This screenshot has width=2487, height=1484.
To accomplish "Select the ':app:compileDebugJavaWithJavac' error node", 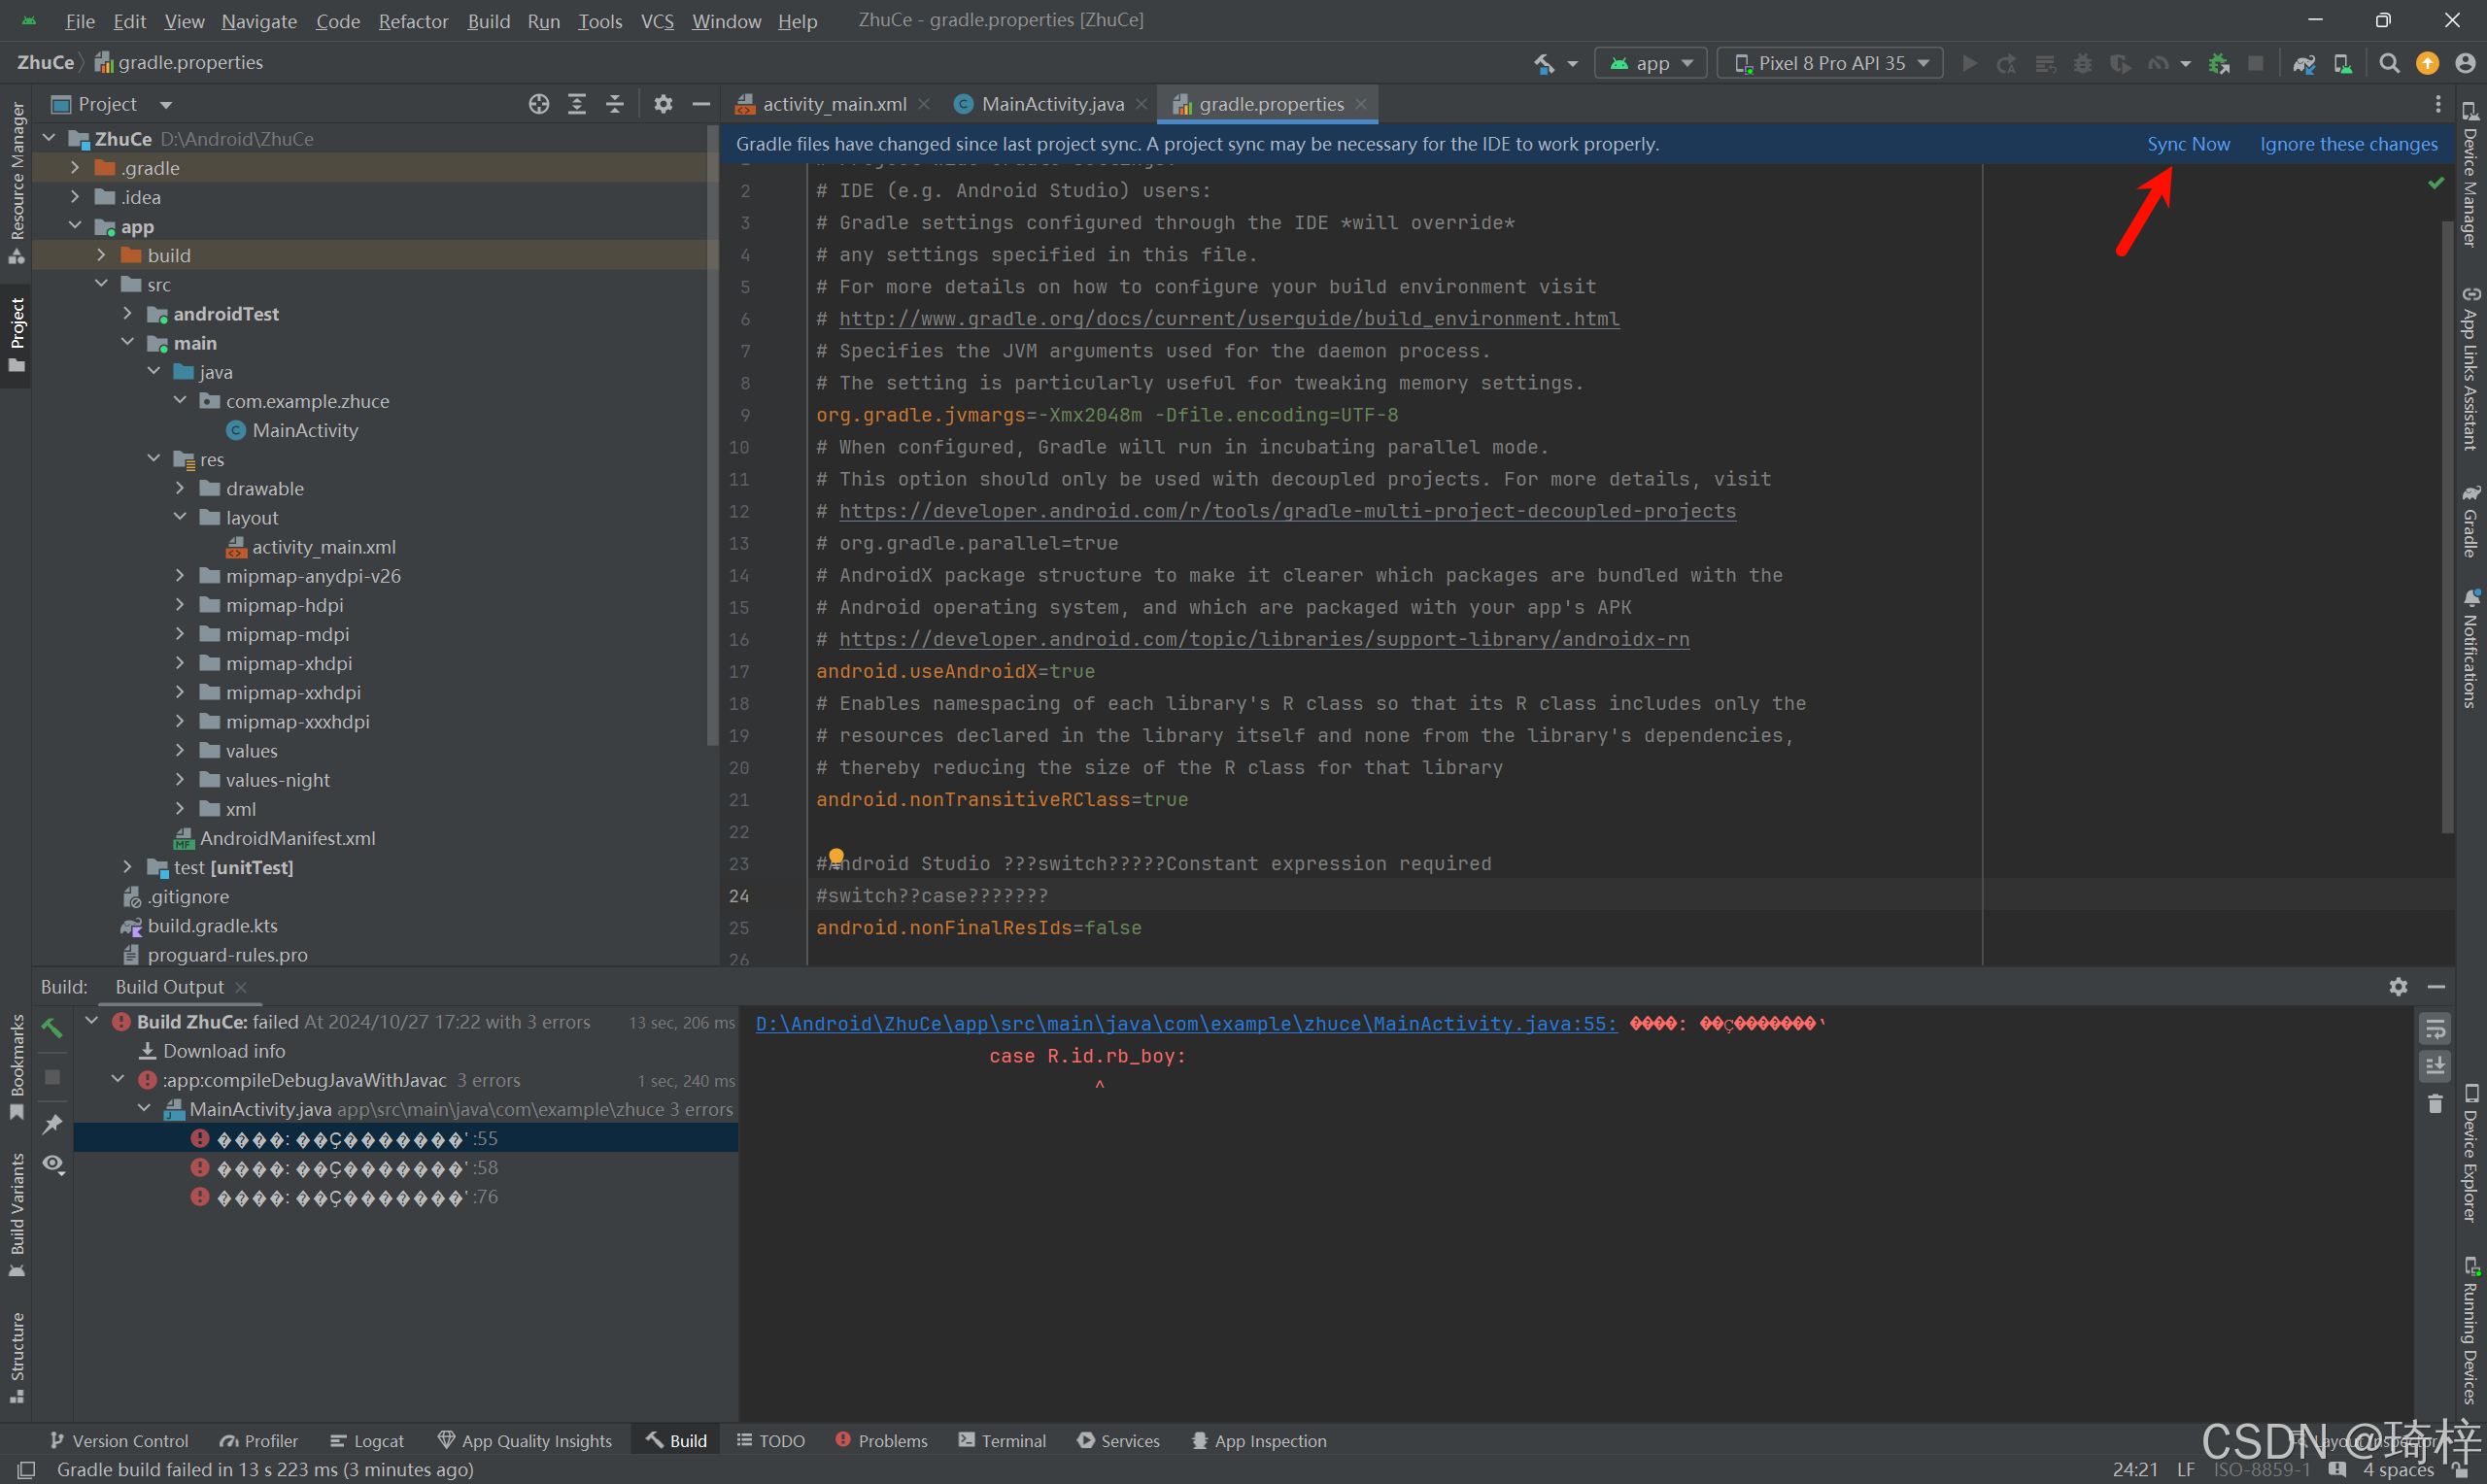I will click(305, 1080).
